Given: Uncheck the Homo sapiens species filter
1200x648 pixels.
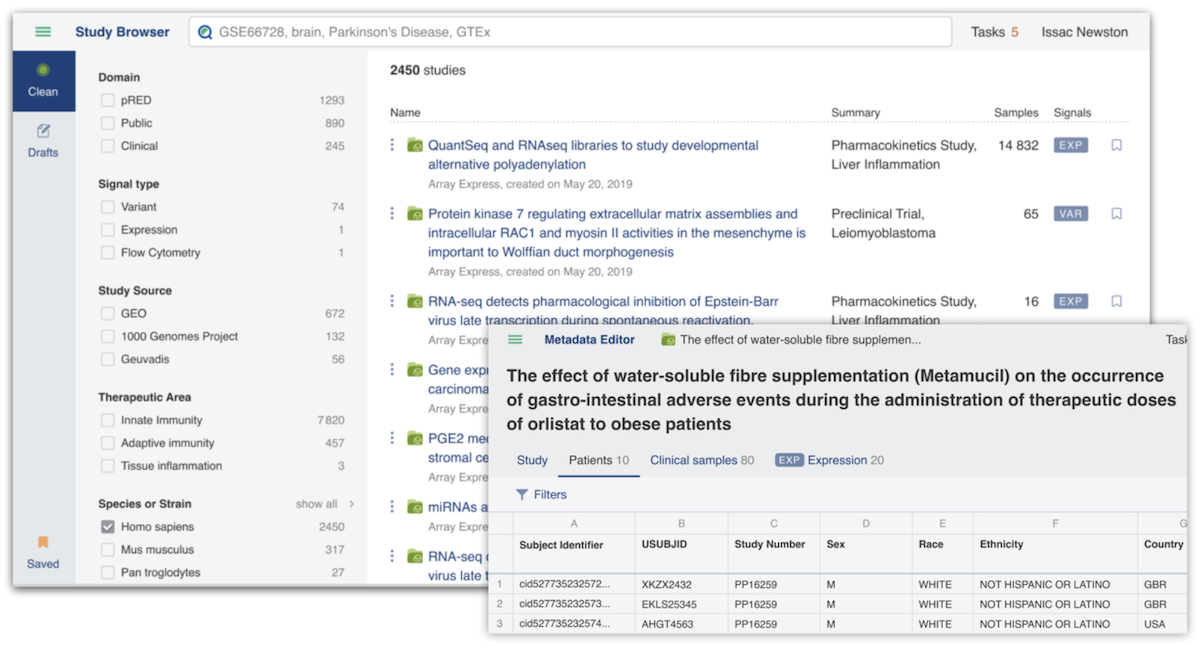Looking at the screenshot, I should tap(107, 527).
